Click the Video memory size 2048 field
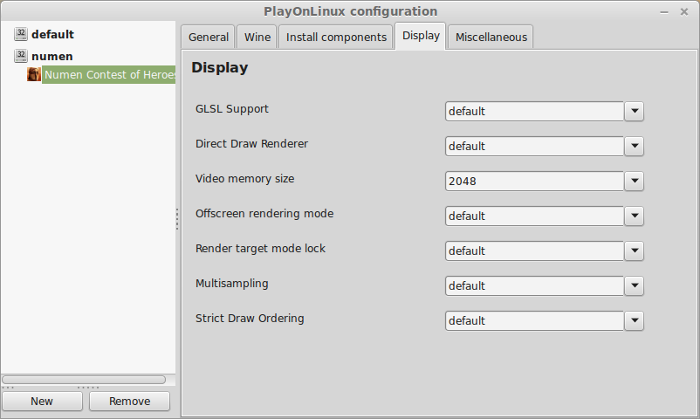Image resolution: width=700 pixels, height=419 pixels. [x=534, y=181]
